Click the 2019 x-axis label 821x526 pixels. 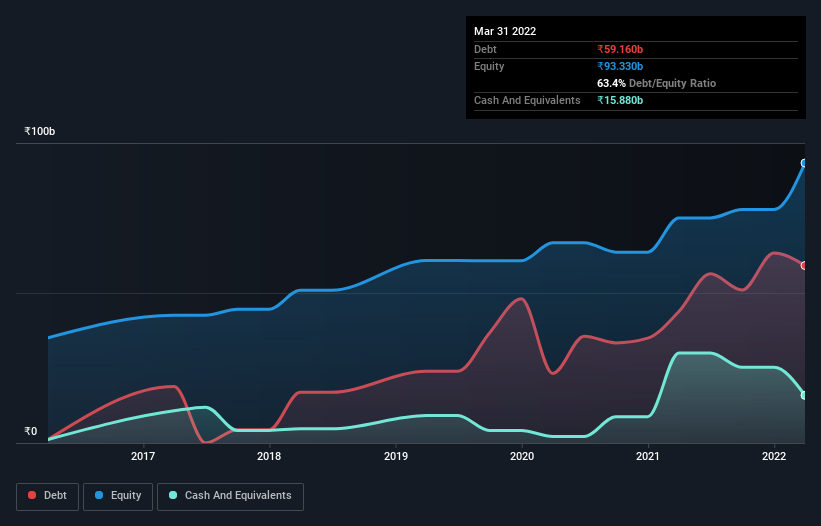click(x=396, y=456)
